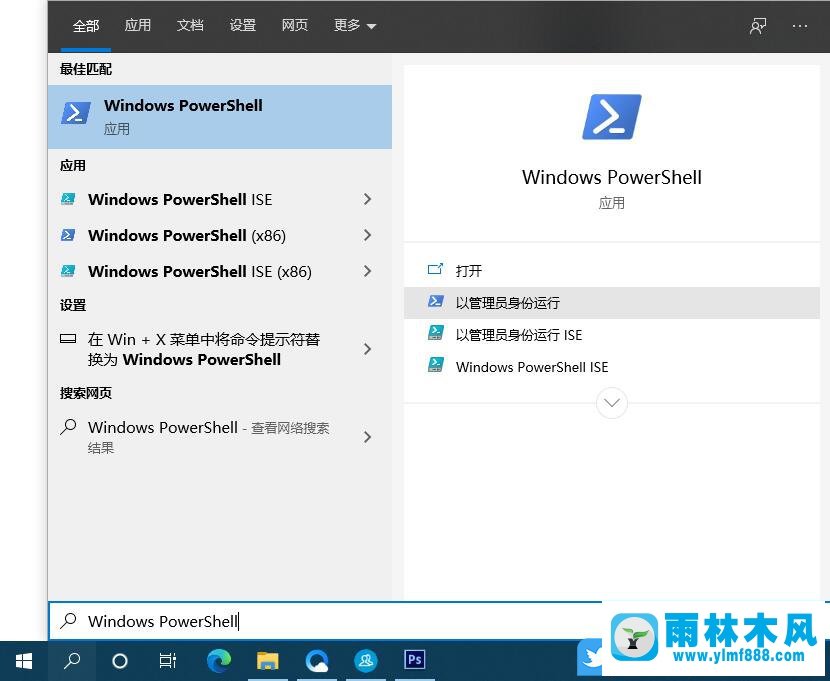Click the open-window icon beside 打开
Image resolution: width=830 pixels, height=681 pixels.
(435, 270)
